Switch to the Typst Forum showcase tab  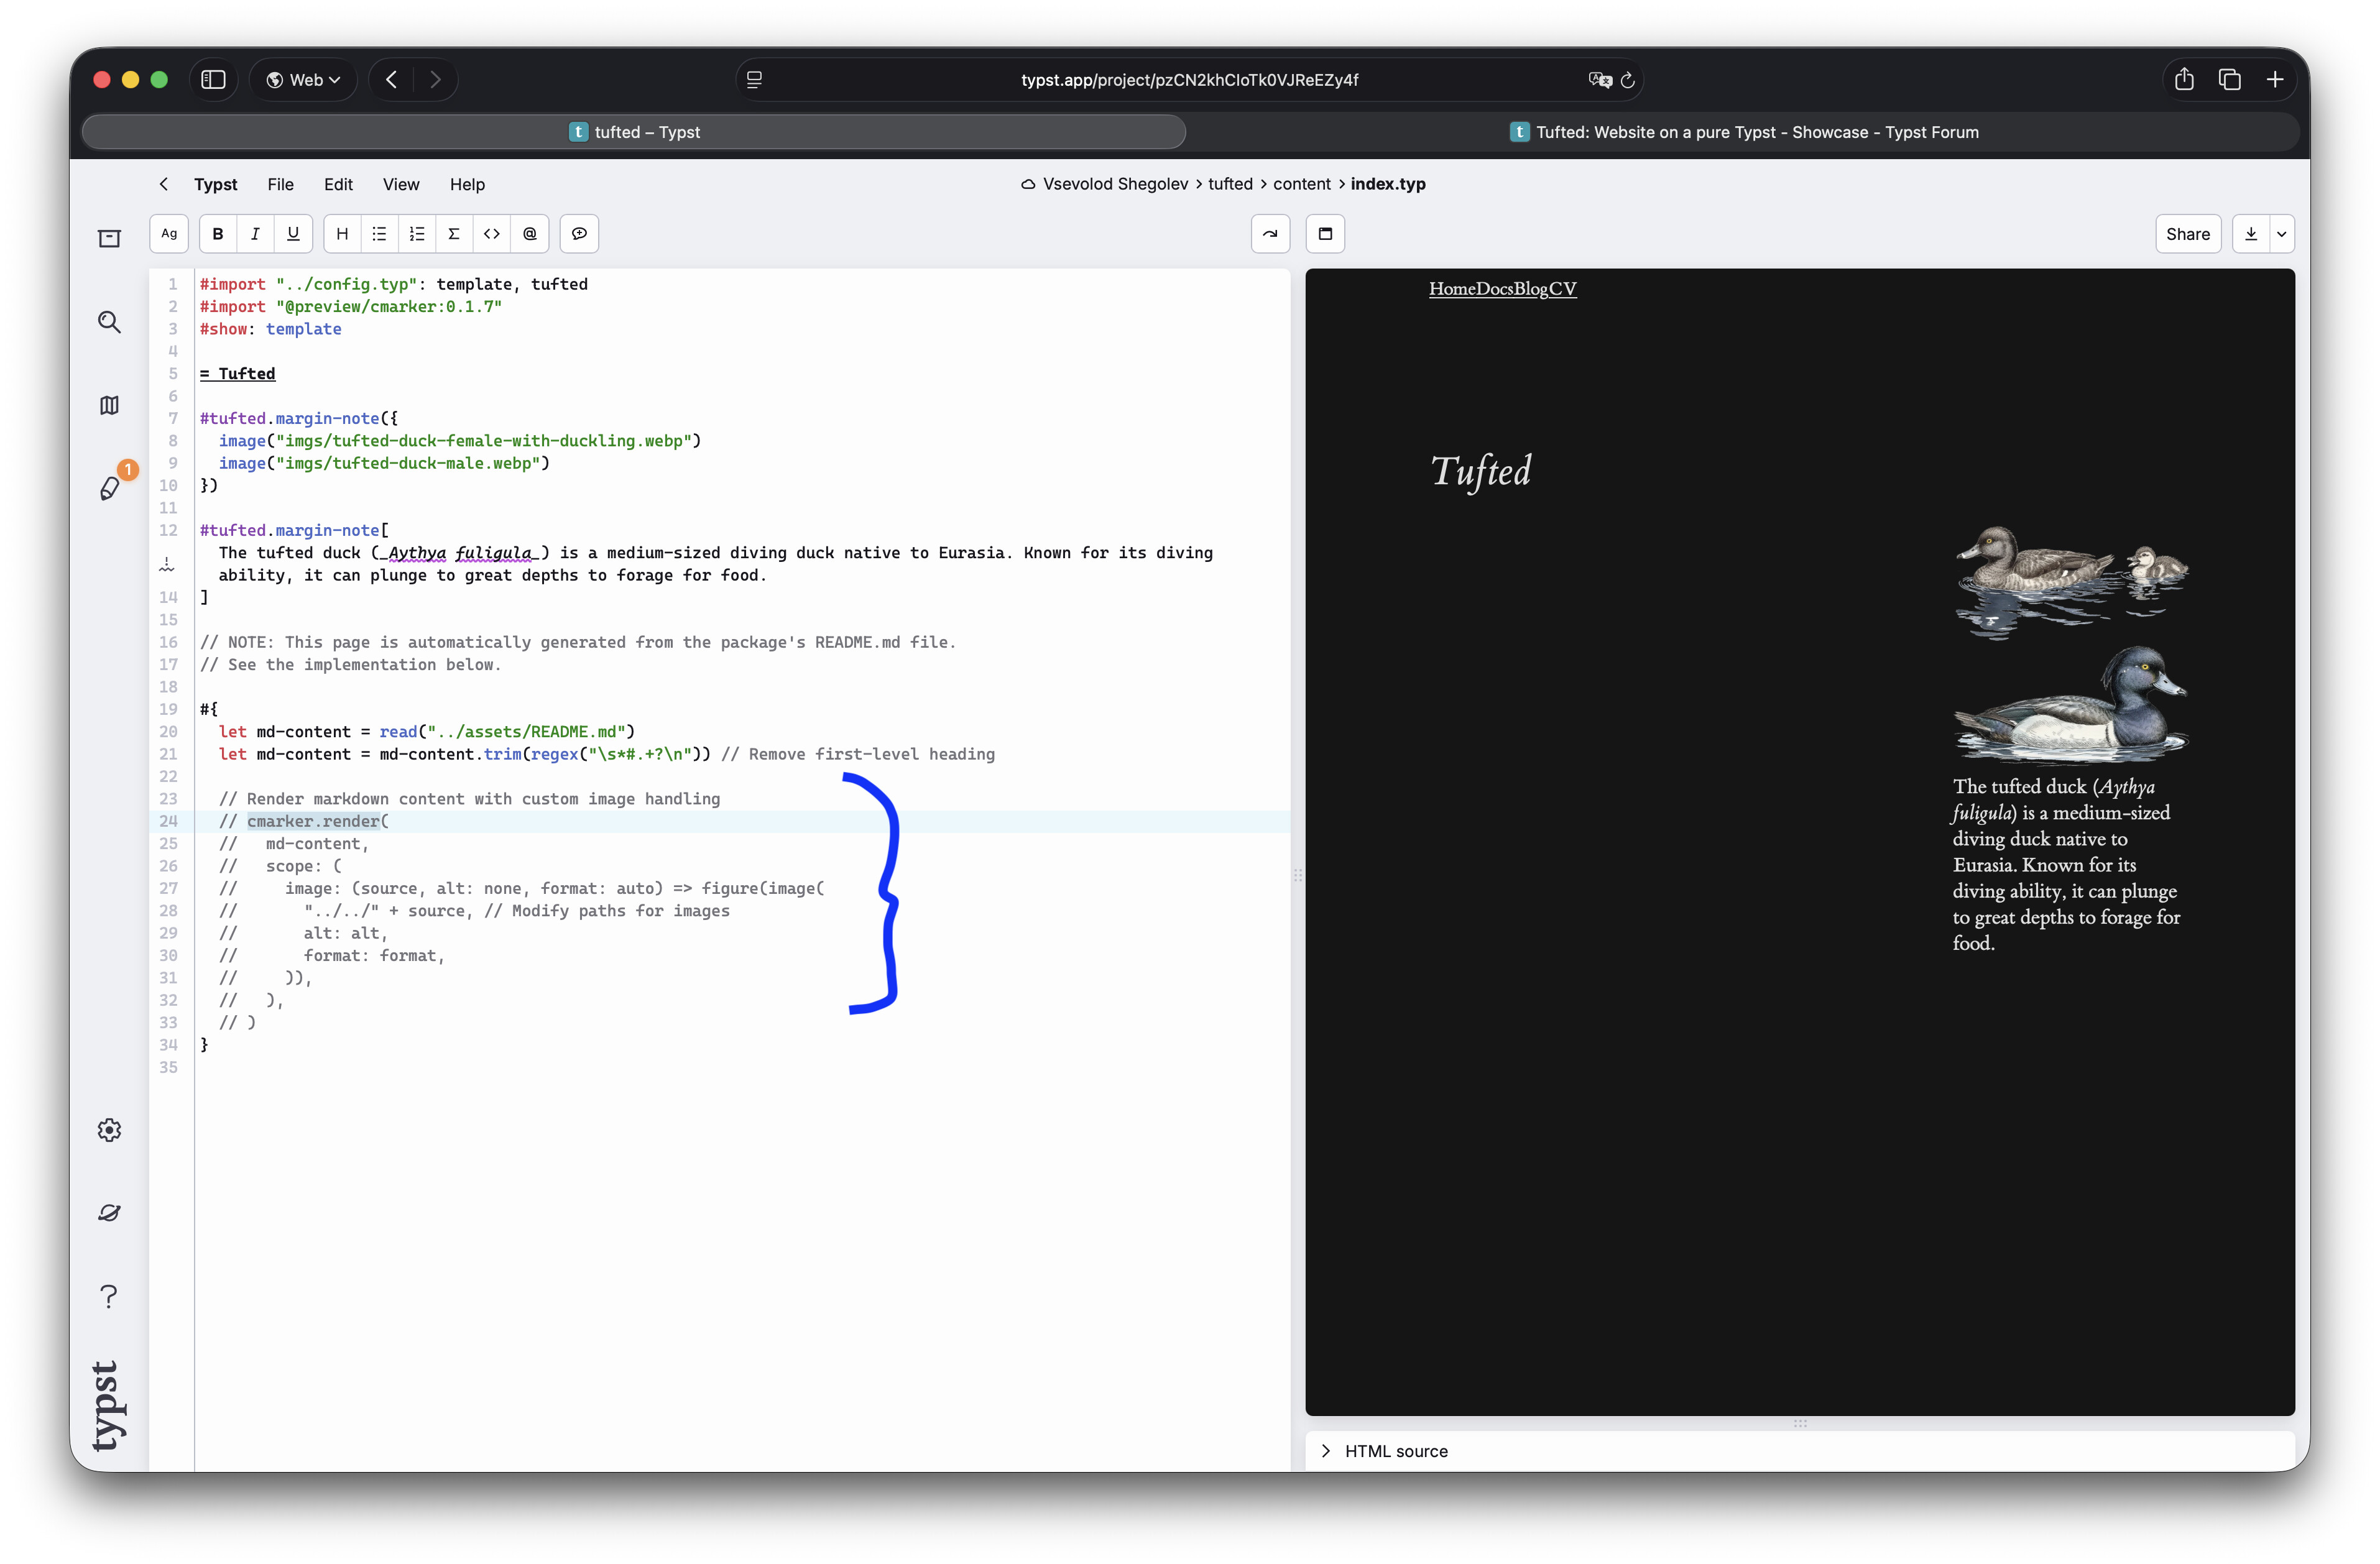1744,132
